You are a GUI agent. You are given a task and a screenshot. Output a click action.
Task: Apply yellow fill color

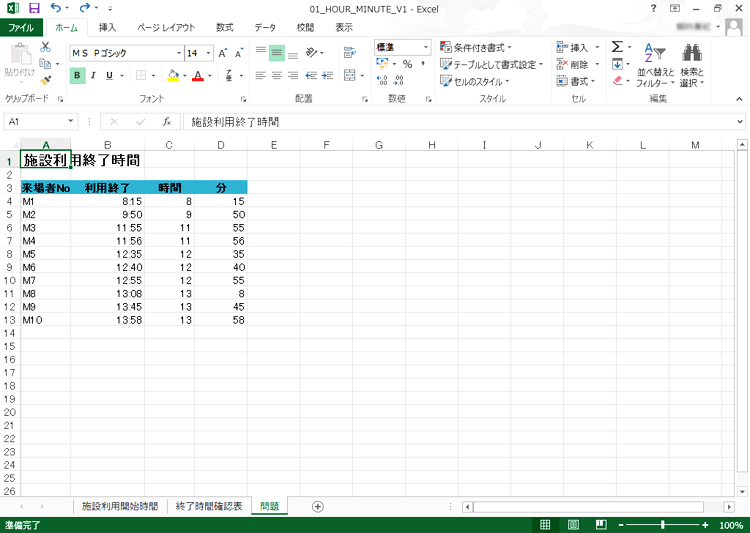point(173,76)
